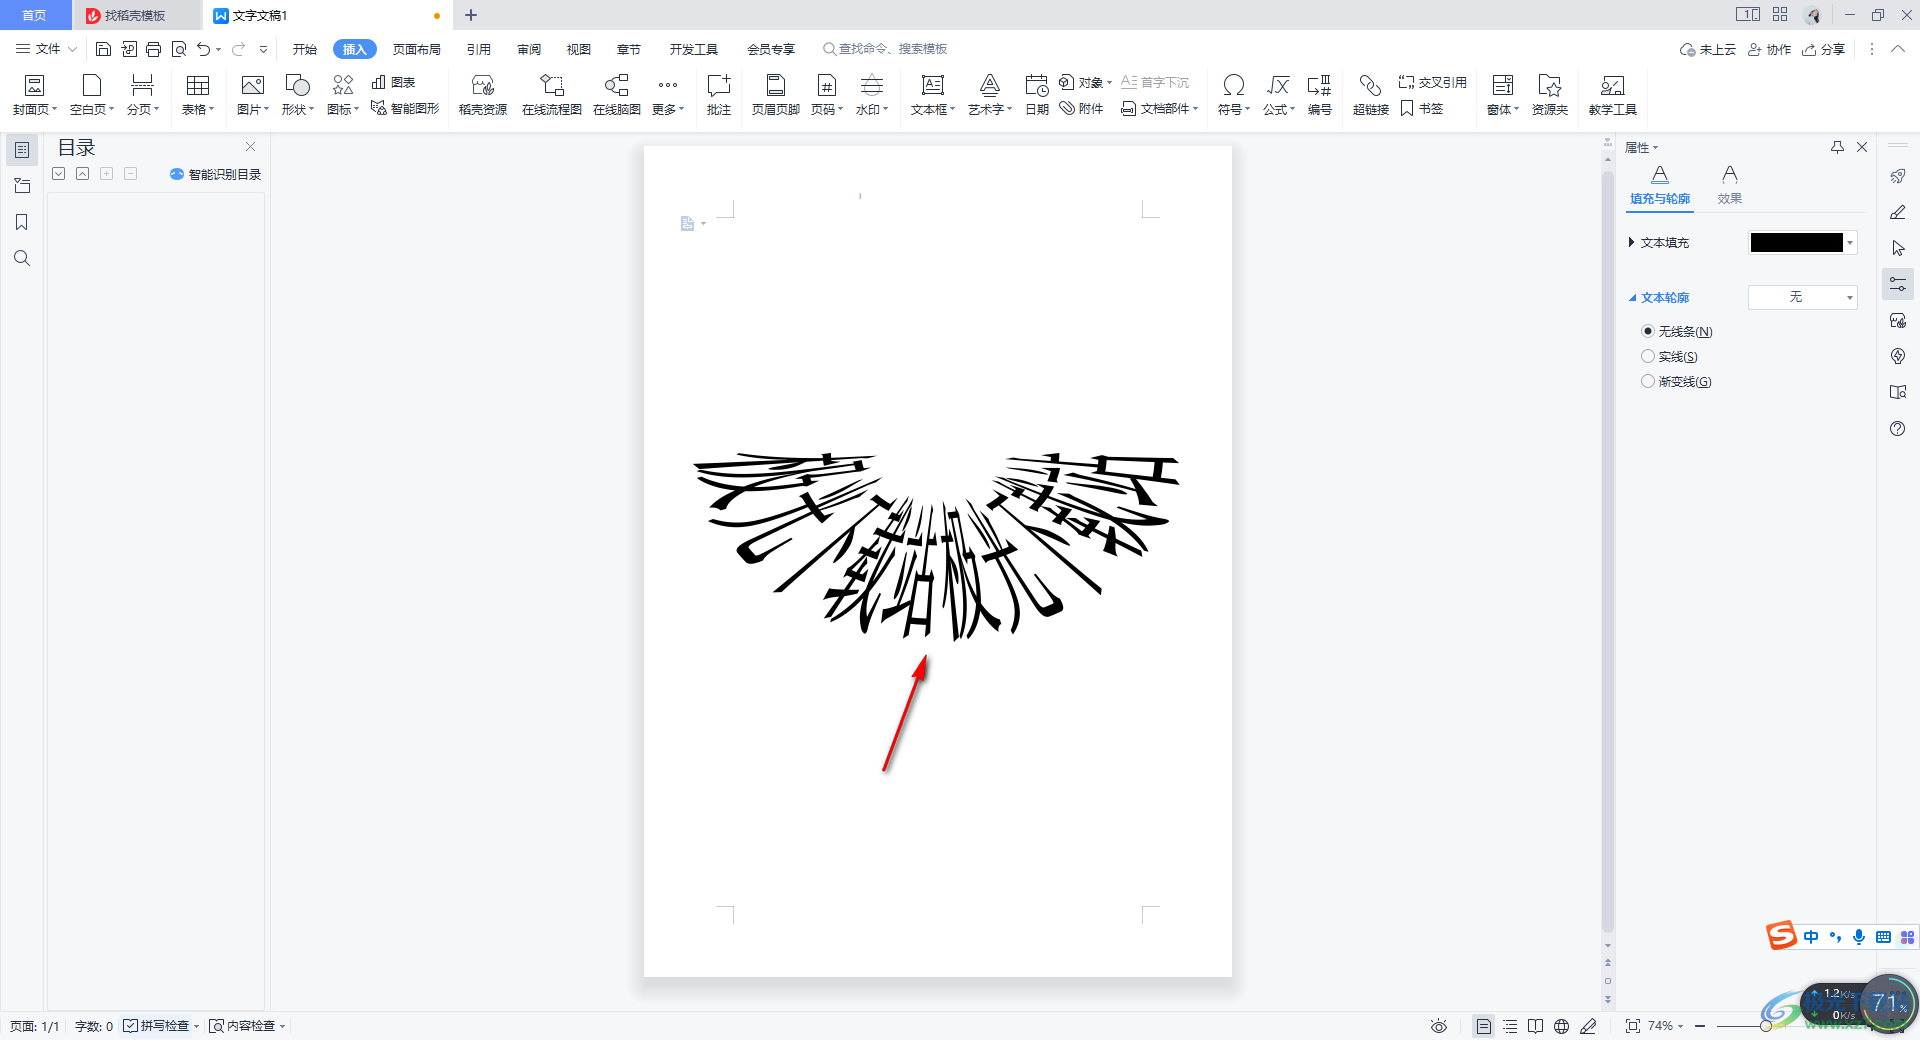This screenshot has width=1920, height=1040.
Task: Insert a hyperlink
Action: (1371, 96)
